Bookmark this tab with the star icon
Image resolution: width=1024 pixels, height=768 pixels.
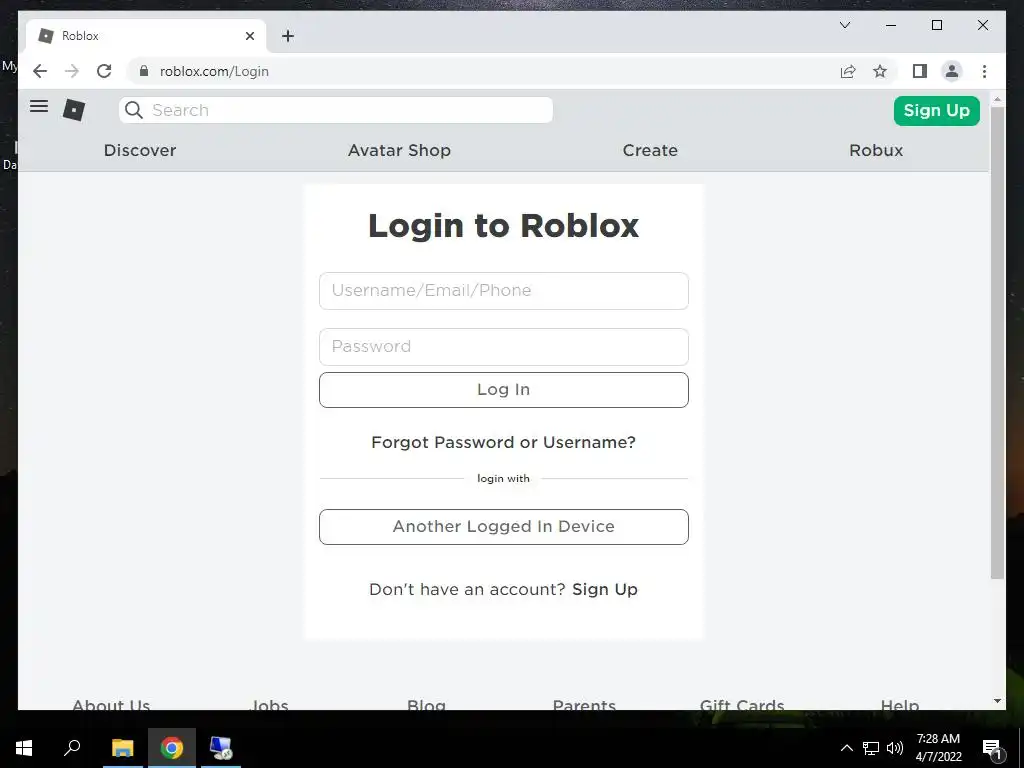tap(880, 71)
